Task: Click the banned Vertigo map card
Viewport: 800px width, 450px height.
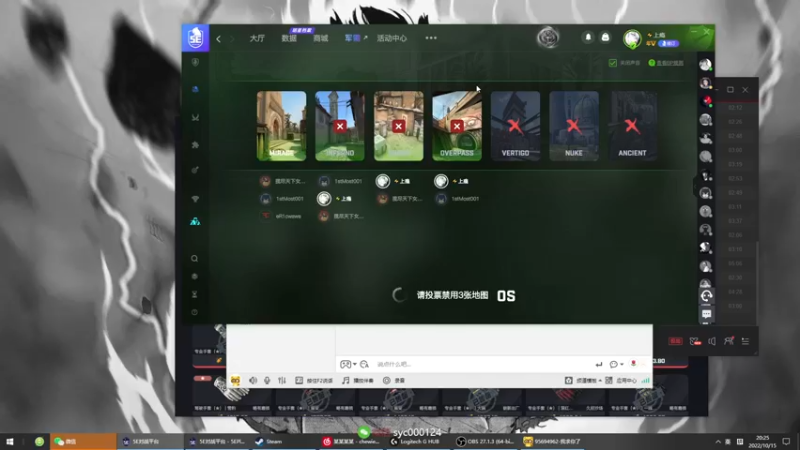Action: tap(515, 126)
